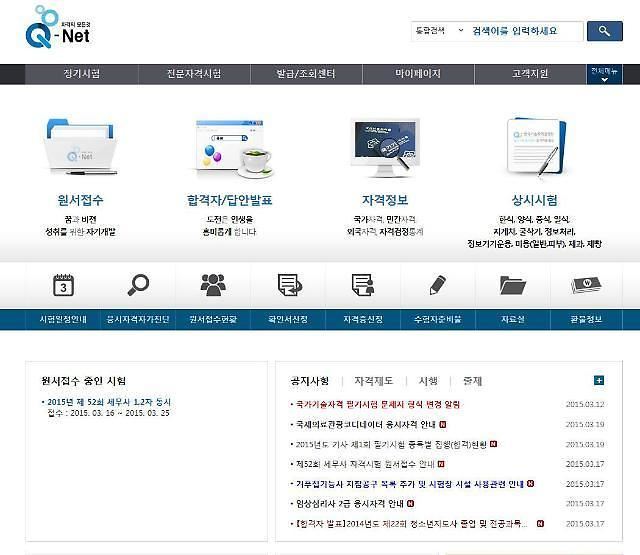Open the 제52회 세무사 자격시험 원서접수 notice

[x=365, y=464]
